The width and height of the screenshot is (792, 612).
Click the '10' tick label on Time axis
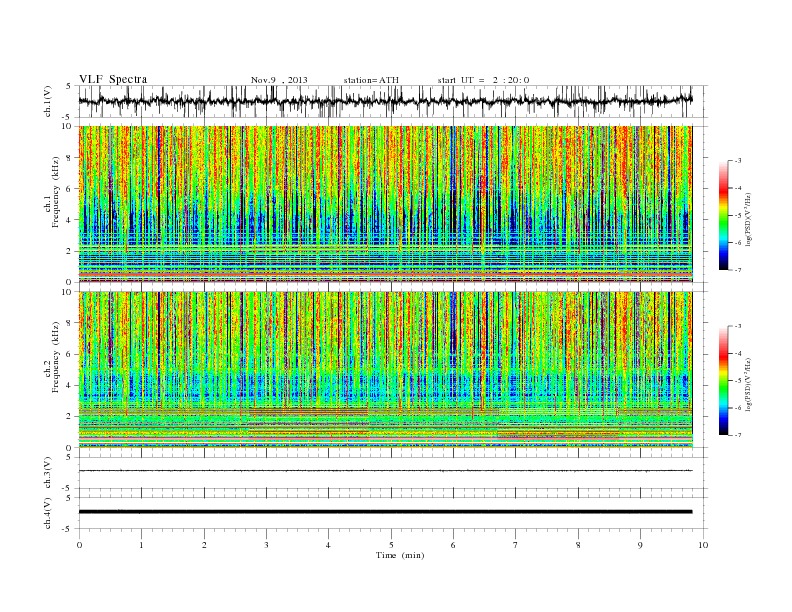tap(703, 545)
